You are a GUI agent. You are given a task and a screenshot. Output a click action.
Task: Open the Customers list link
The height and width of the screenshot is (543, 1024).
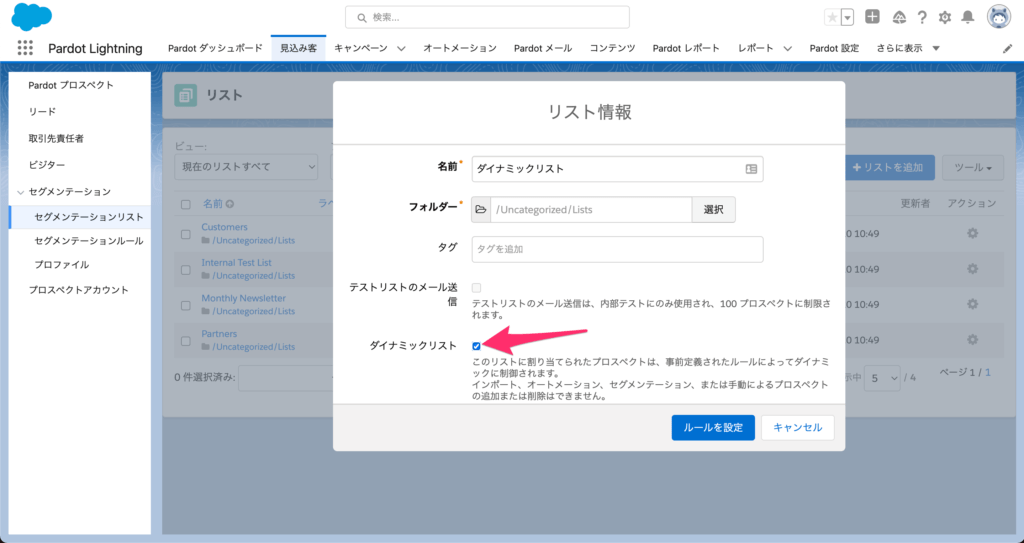tap(224, 227)
